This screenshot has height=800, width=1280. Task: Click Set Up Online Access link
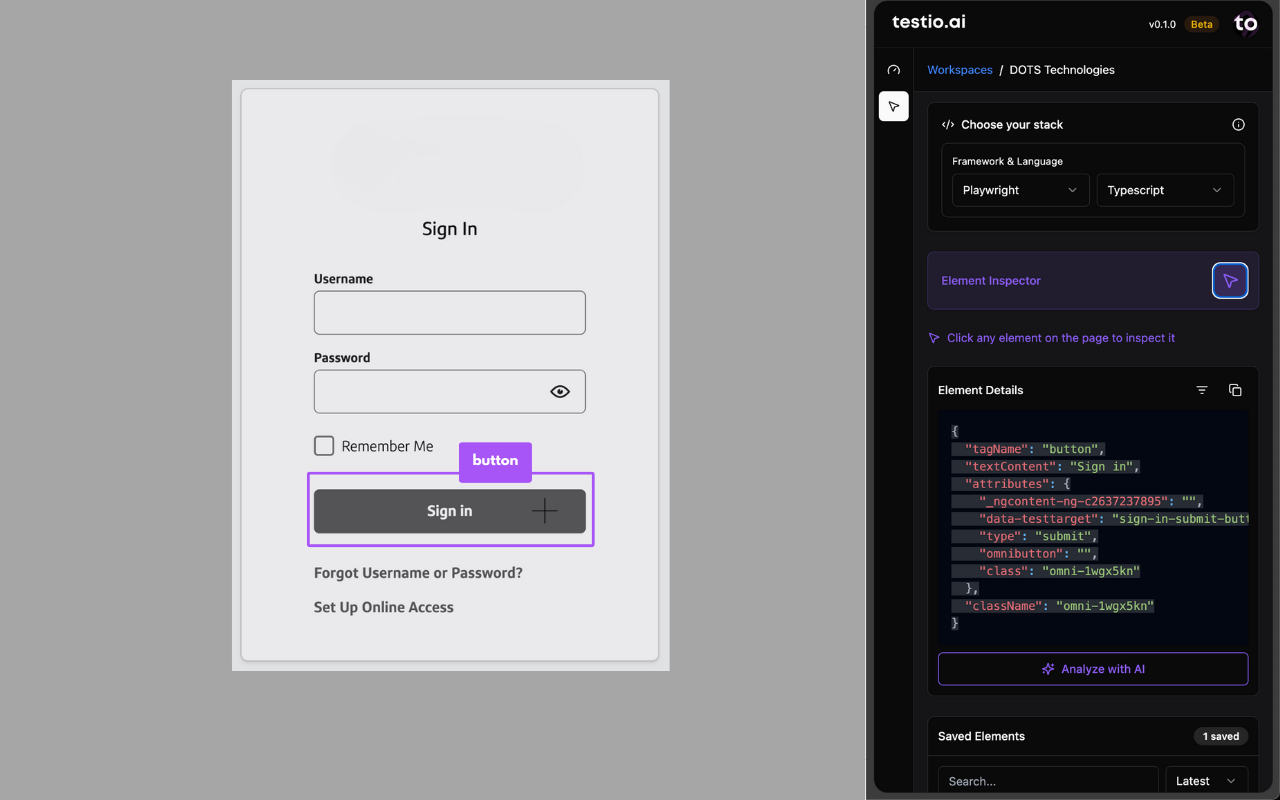click(x=384, y=607)
